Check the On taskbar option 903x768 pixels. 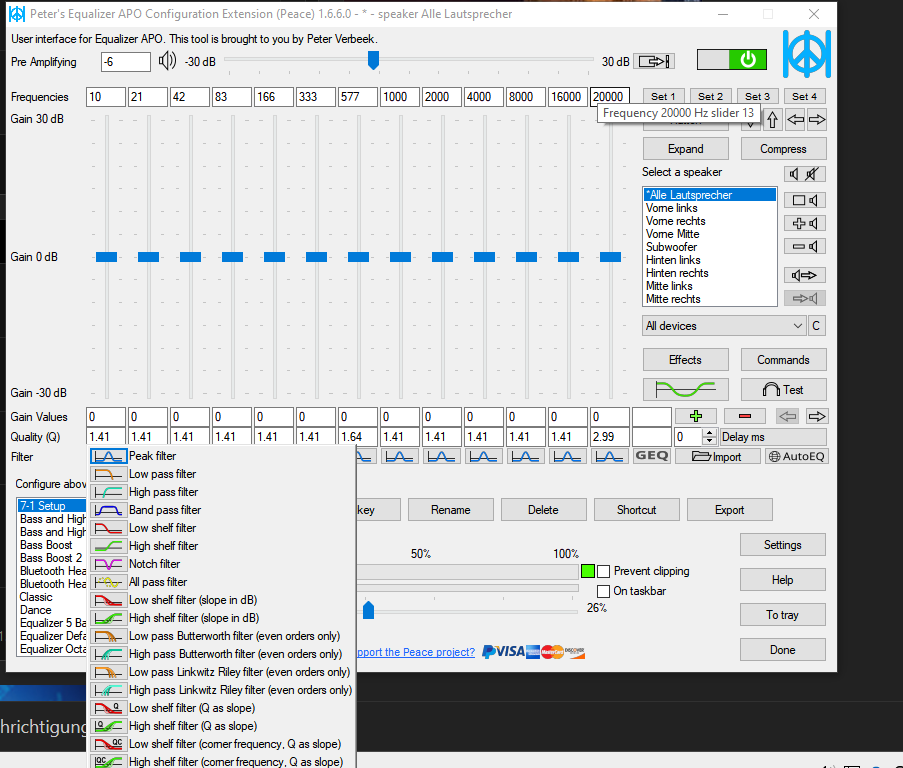tap(604, 591)
